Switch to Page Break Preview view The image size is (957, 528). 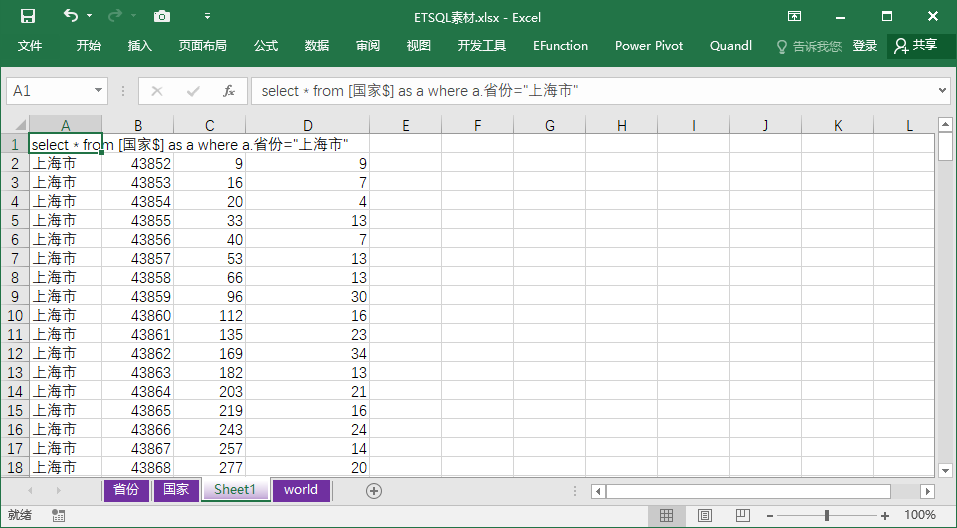pos(744,515)
